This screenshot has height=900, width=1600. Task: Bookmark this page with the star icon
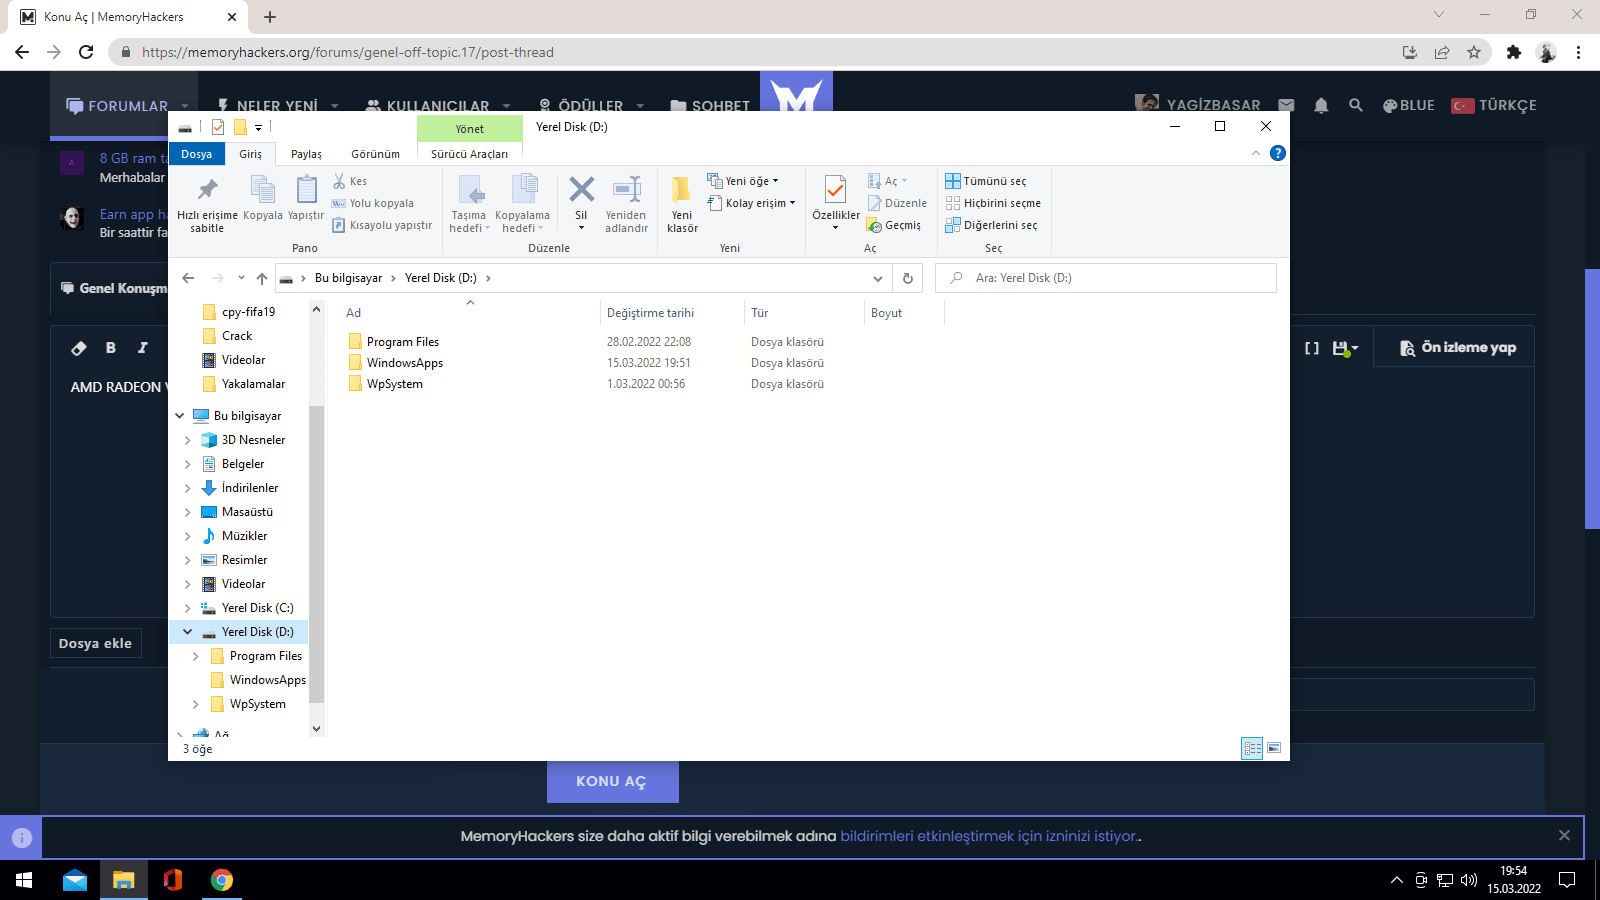1474,52
